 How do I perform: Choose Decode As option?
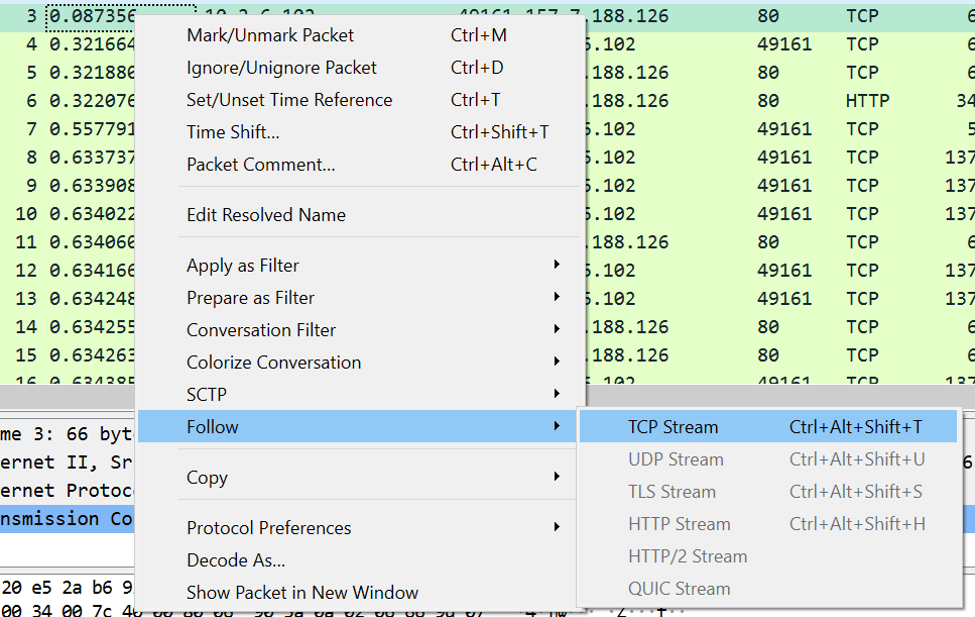click(235, 560)
